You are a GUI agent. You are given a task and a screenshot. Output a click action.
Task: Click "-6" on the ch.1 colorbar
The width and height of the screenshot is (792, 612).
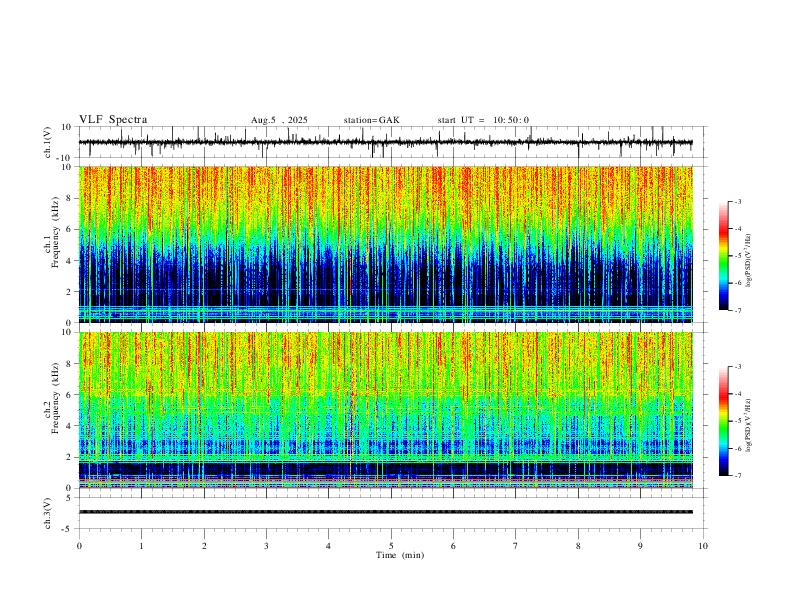pyautogui.click(x=737, y=283)
